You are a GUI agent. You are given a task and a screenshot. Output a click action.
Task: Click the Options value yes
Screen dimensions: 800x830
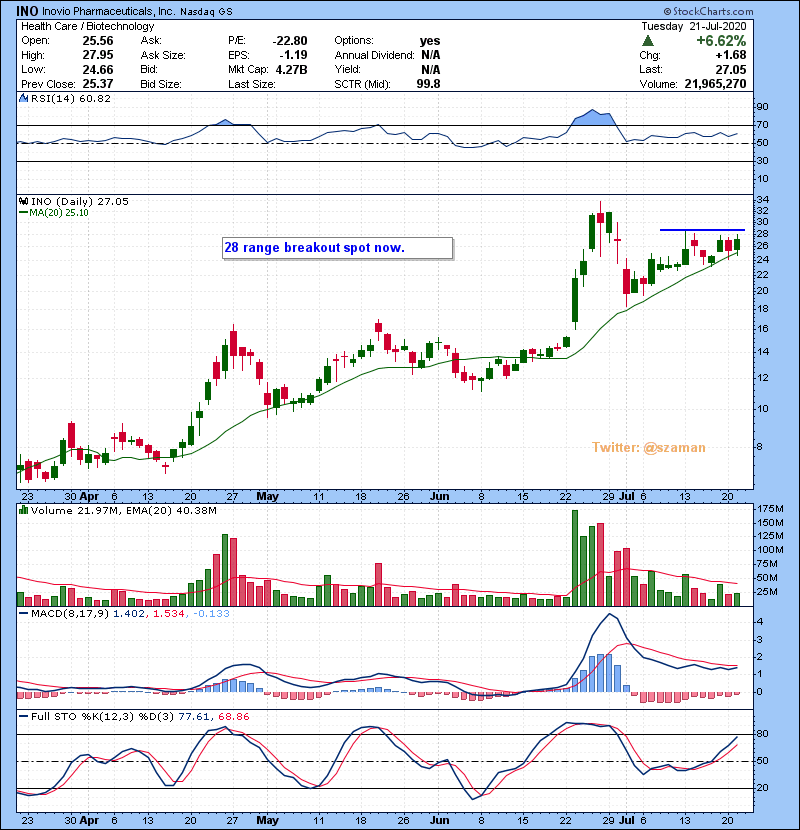pos(430,41)
